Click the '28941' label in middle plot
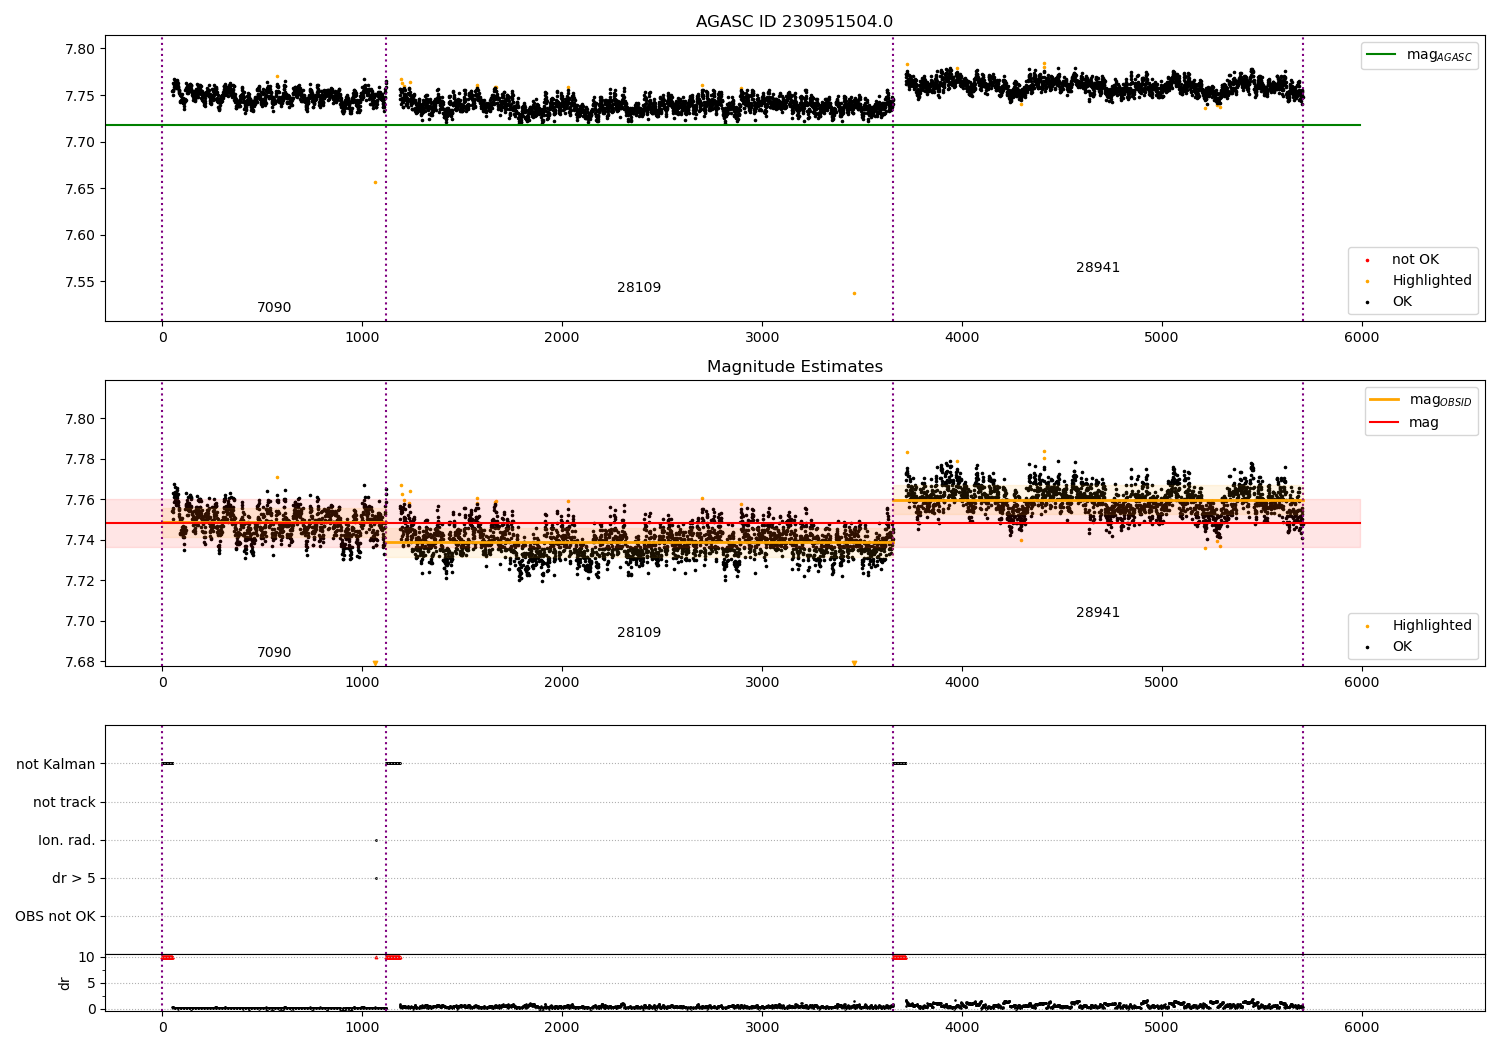The height and width of the screenshot is (1050, 1500). [x=1098, y=613]
